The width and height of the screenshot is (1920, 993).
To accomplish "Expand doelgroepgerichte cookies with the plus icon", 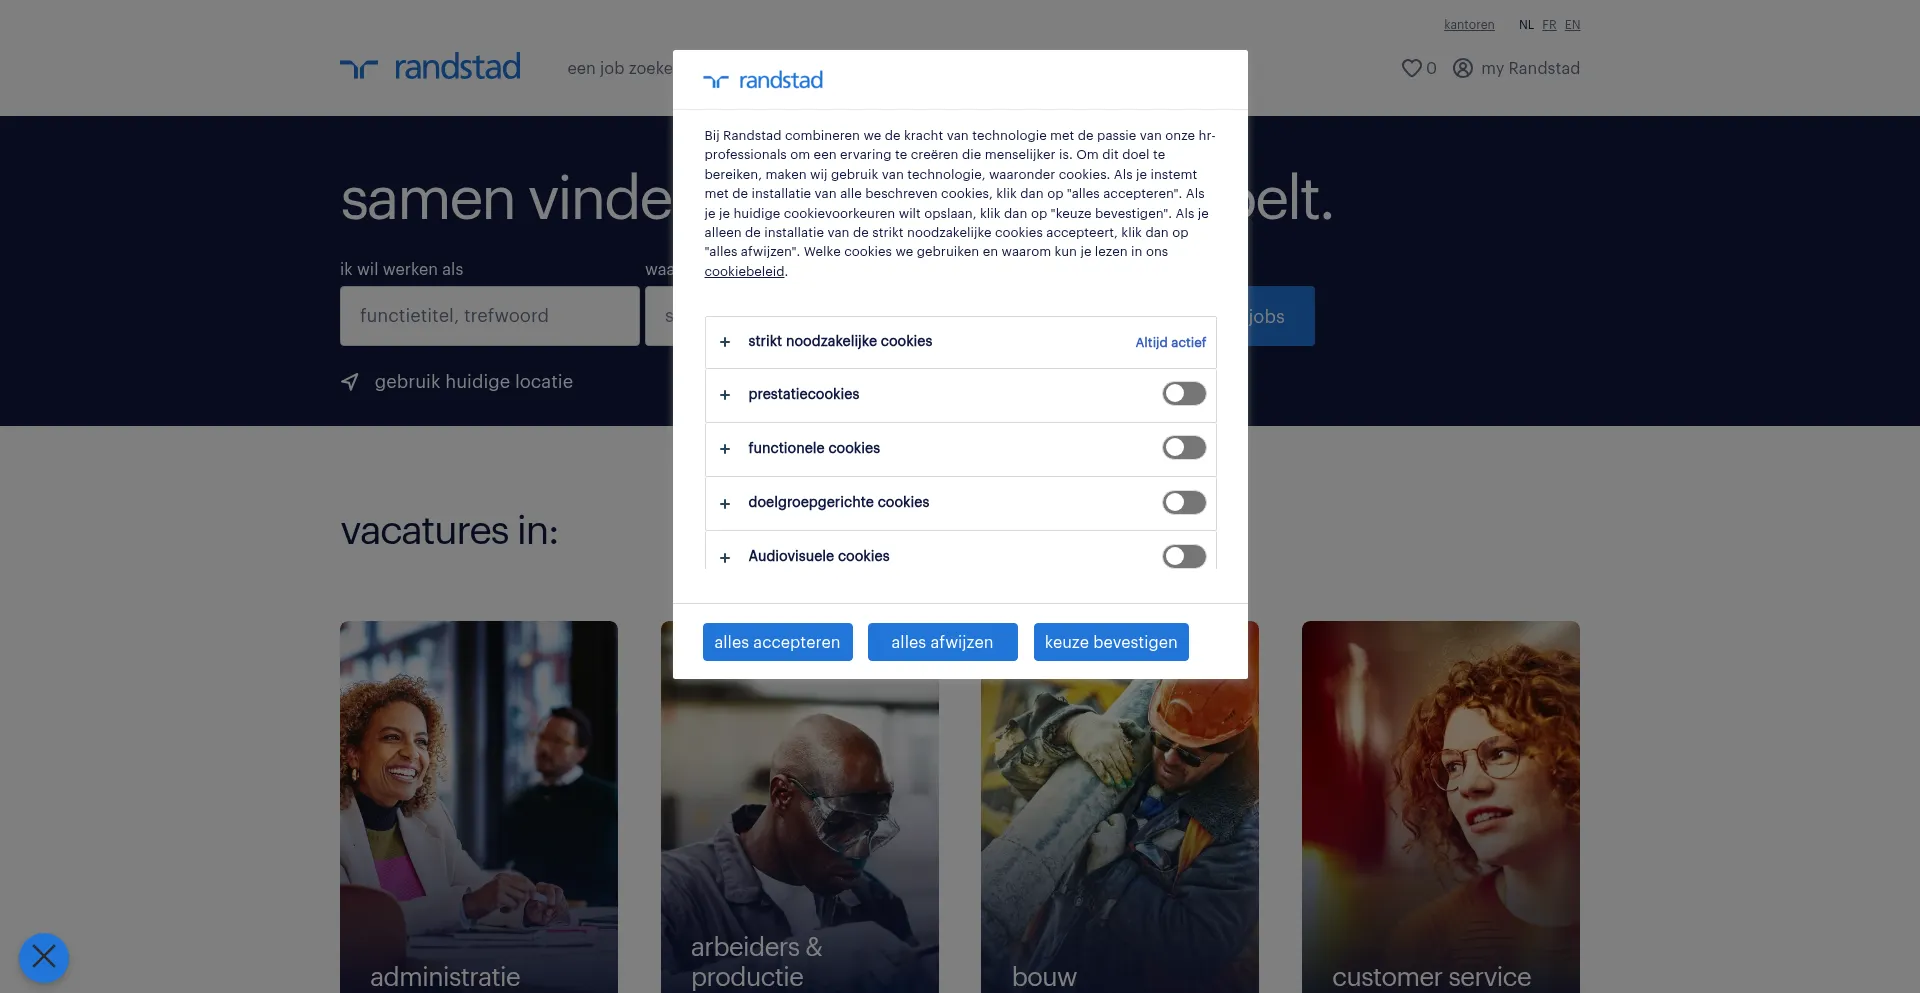I will tap(725, 503).
